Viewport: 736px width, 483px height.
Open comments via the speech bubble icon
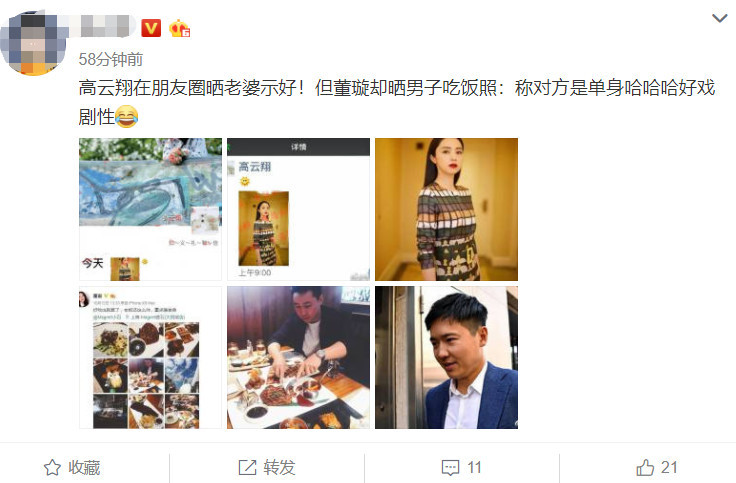tap(451, 468)
